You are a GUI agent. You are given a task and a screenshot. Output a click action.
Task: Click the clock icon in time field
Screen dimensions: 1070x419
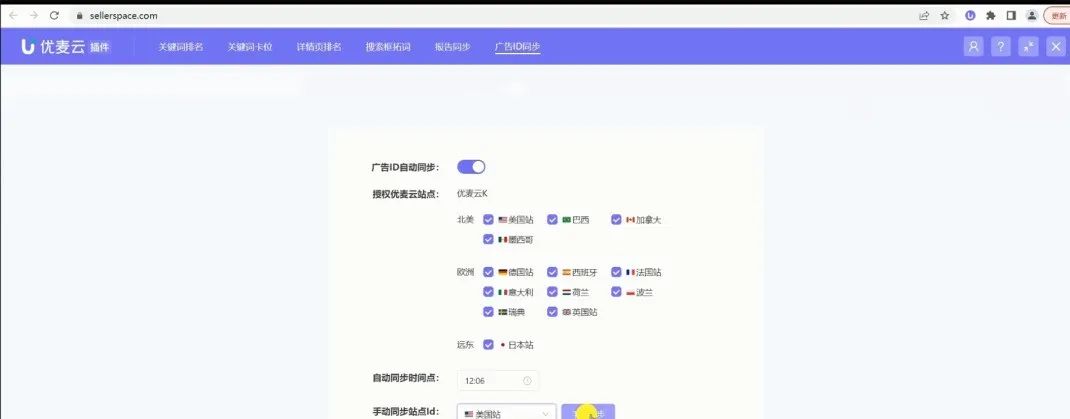coord(527,380)
